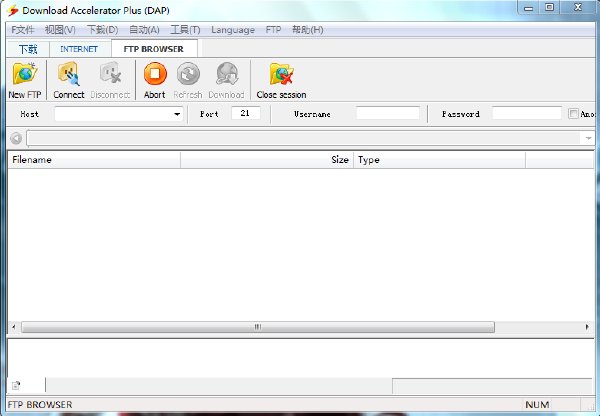This screenshot has height=416, width=600.
Task: Open the path bar dropdown arrow
Action: pos(588,138)
